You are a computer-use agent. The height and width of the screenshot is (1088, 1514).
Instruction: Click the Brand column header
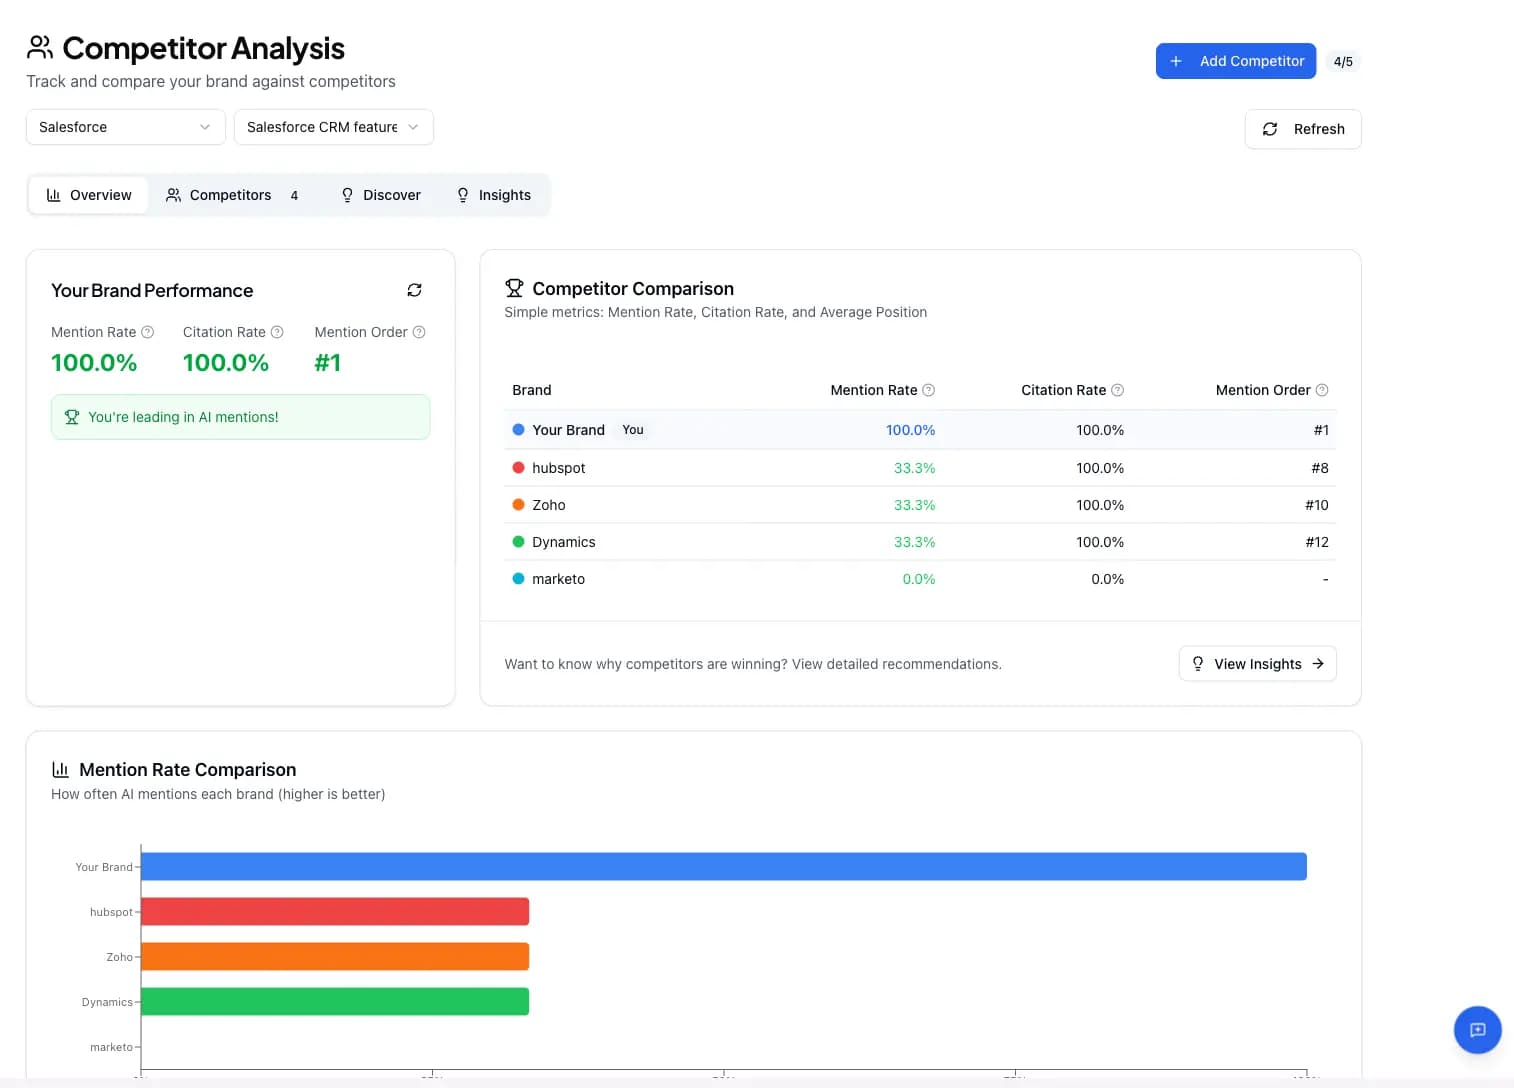point(532,390)
